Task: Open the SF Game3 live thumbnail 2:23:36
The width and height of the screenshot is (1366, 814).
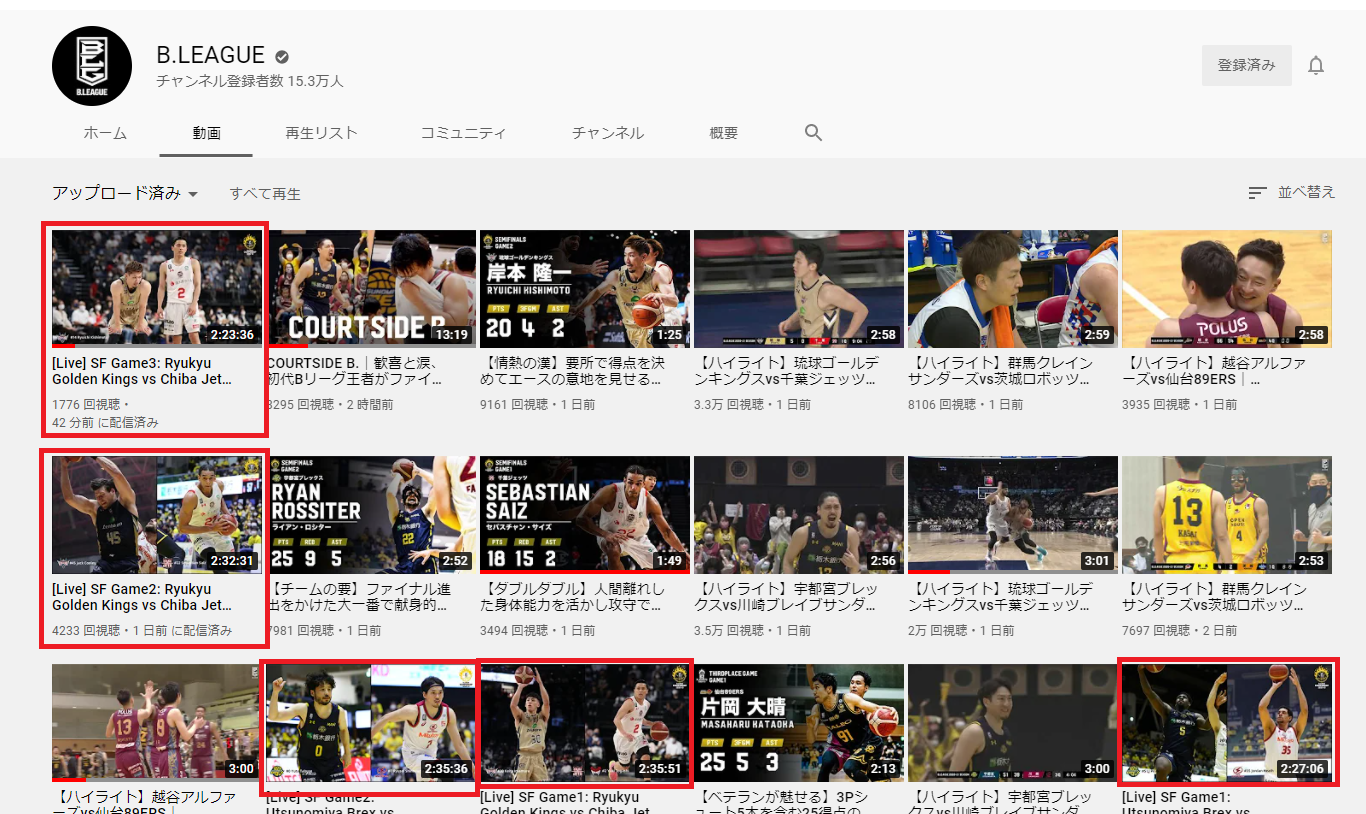Action: pos(157,288)
